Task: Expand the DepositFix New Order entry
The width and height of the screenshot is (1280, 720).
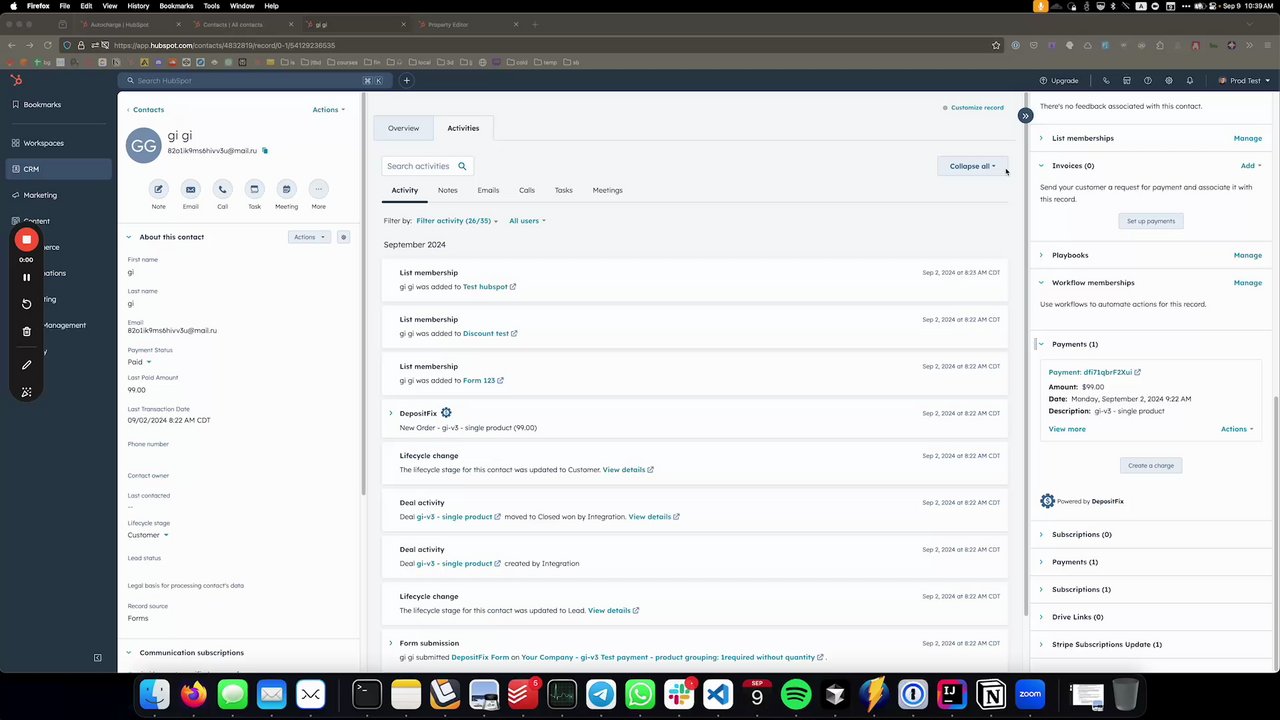Action: (x=391, y=413)
